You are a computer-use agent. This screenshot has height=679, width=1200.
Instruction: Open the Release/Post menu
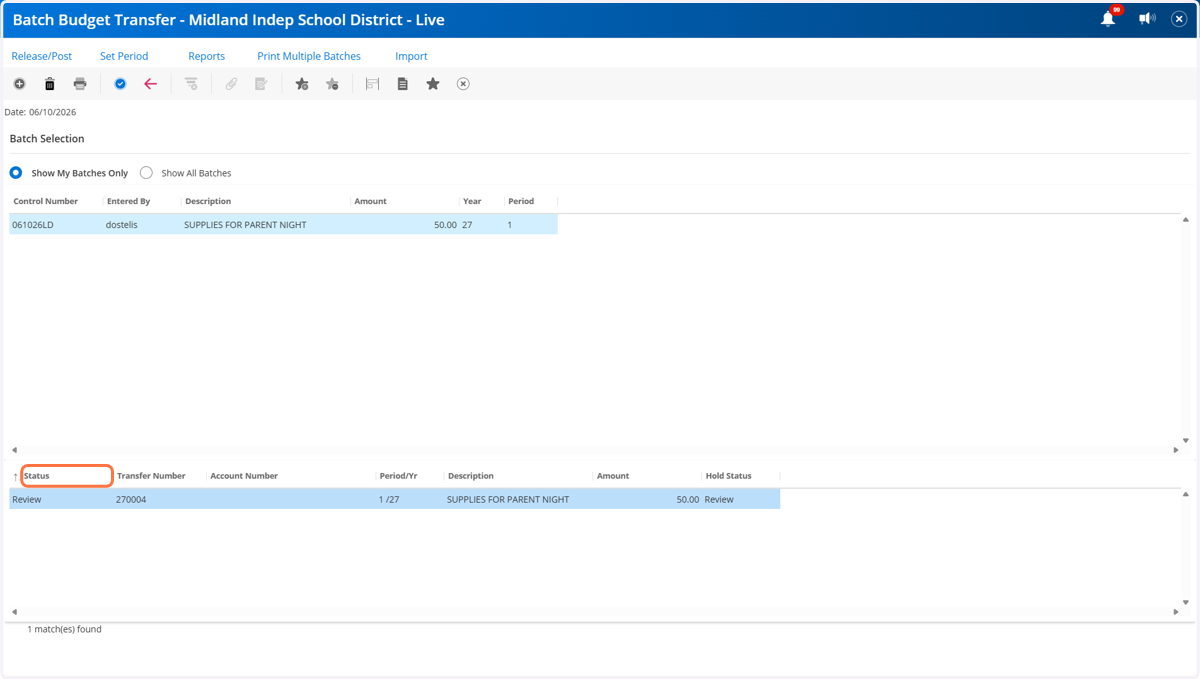click(x=42, y=56)
